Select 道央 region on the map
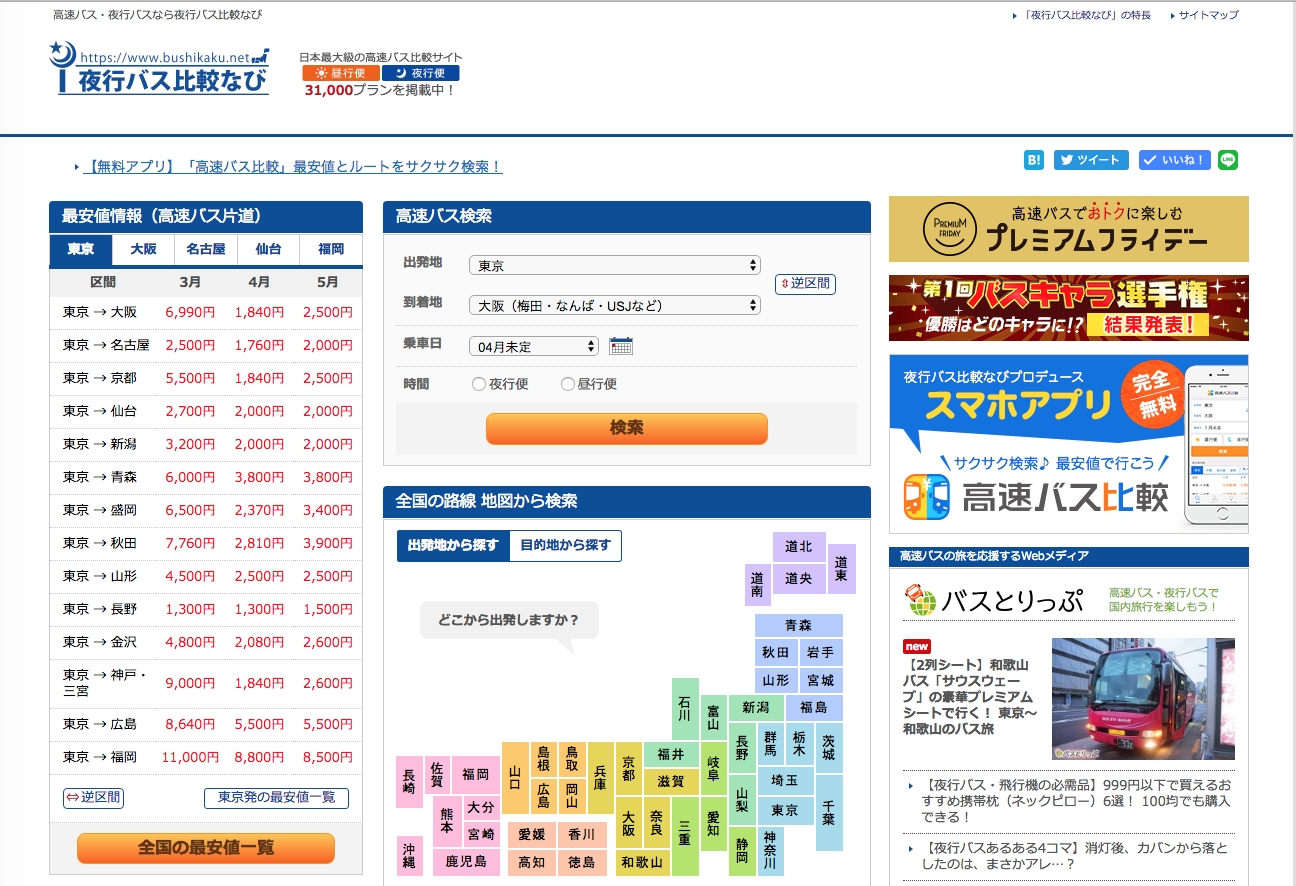Screen dimensions: 1296x886 [x=799, y=578]
